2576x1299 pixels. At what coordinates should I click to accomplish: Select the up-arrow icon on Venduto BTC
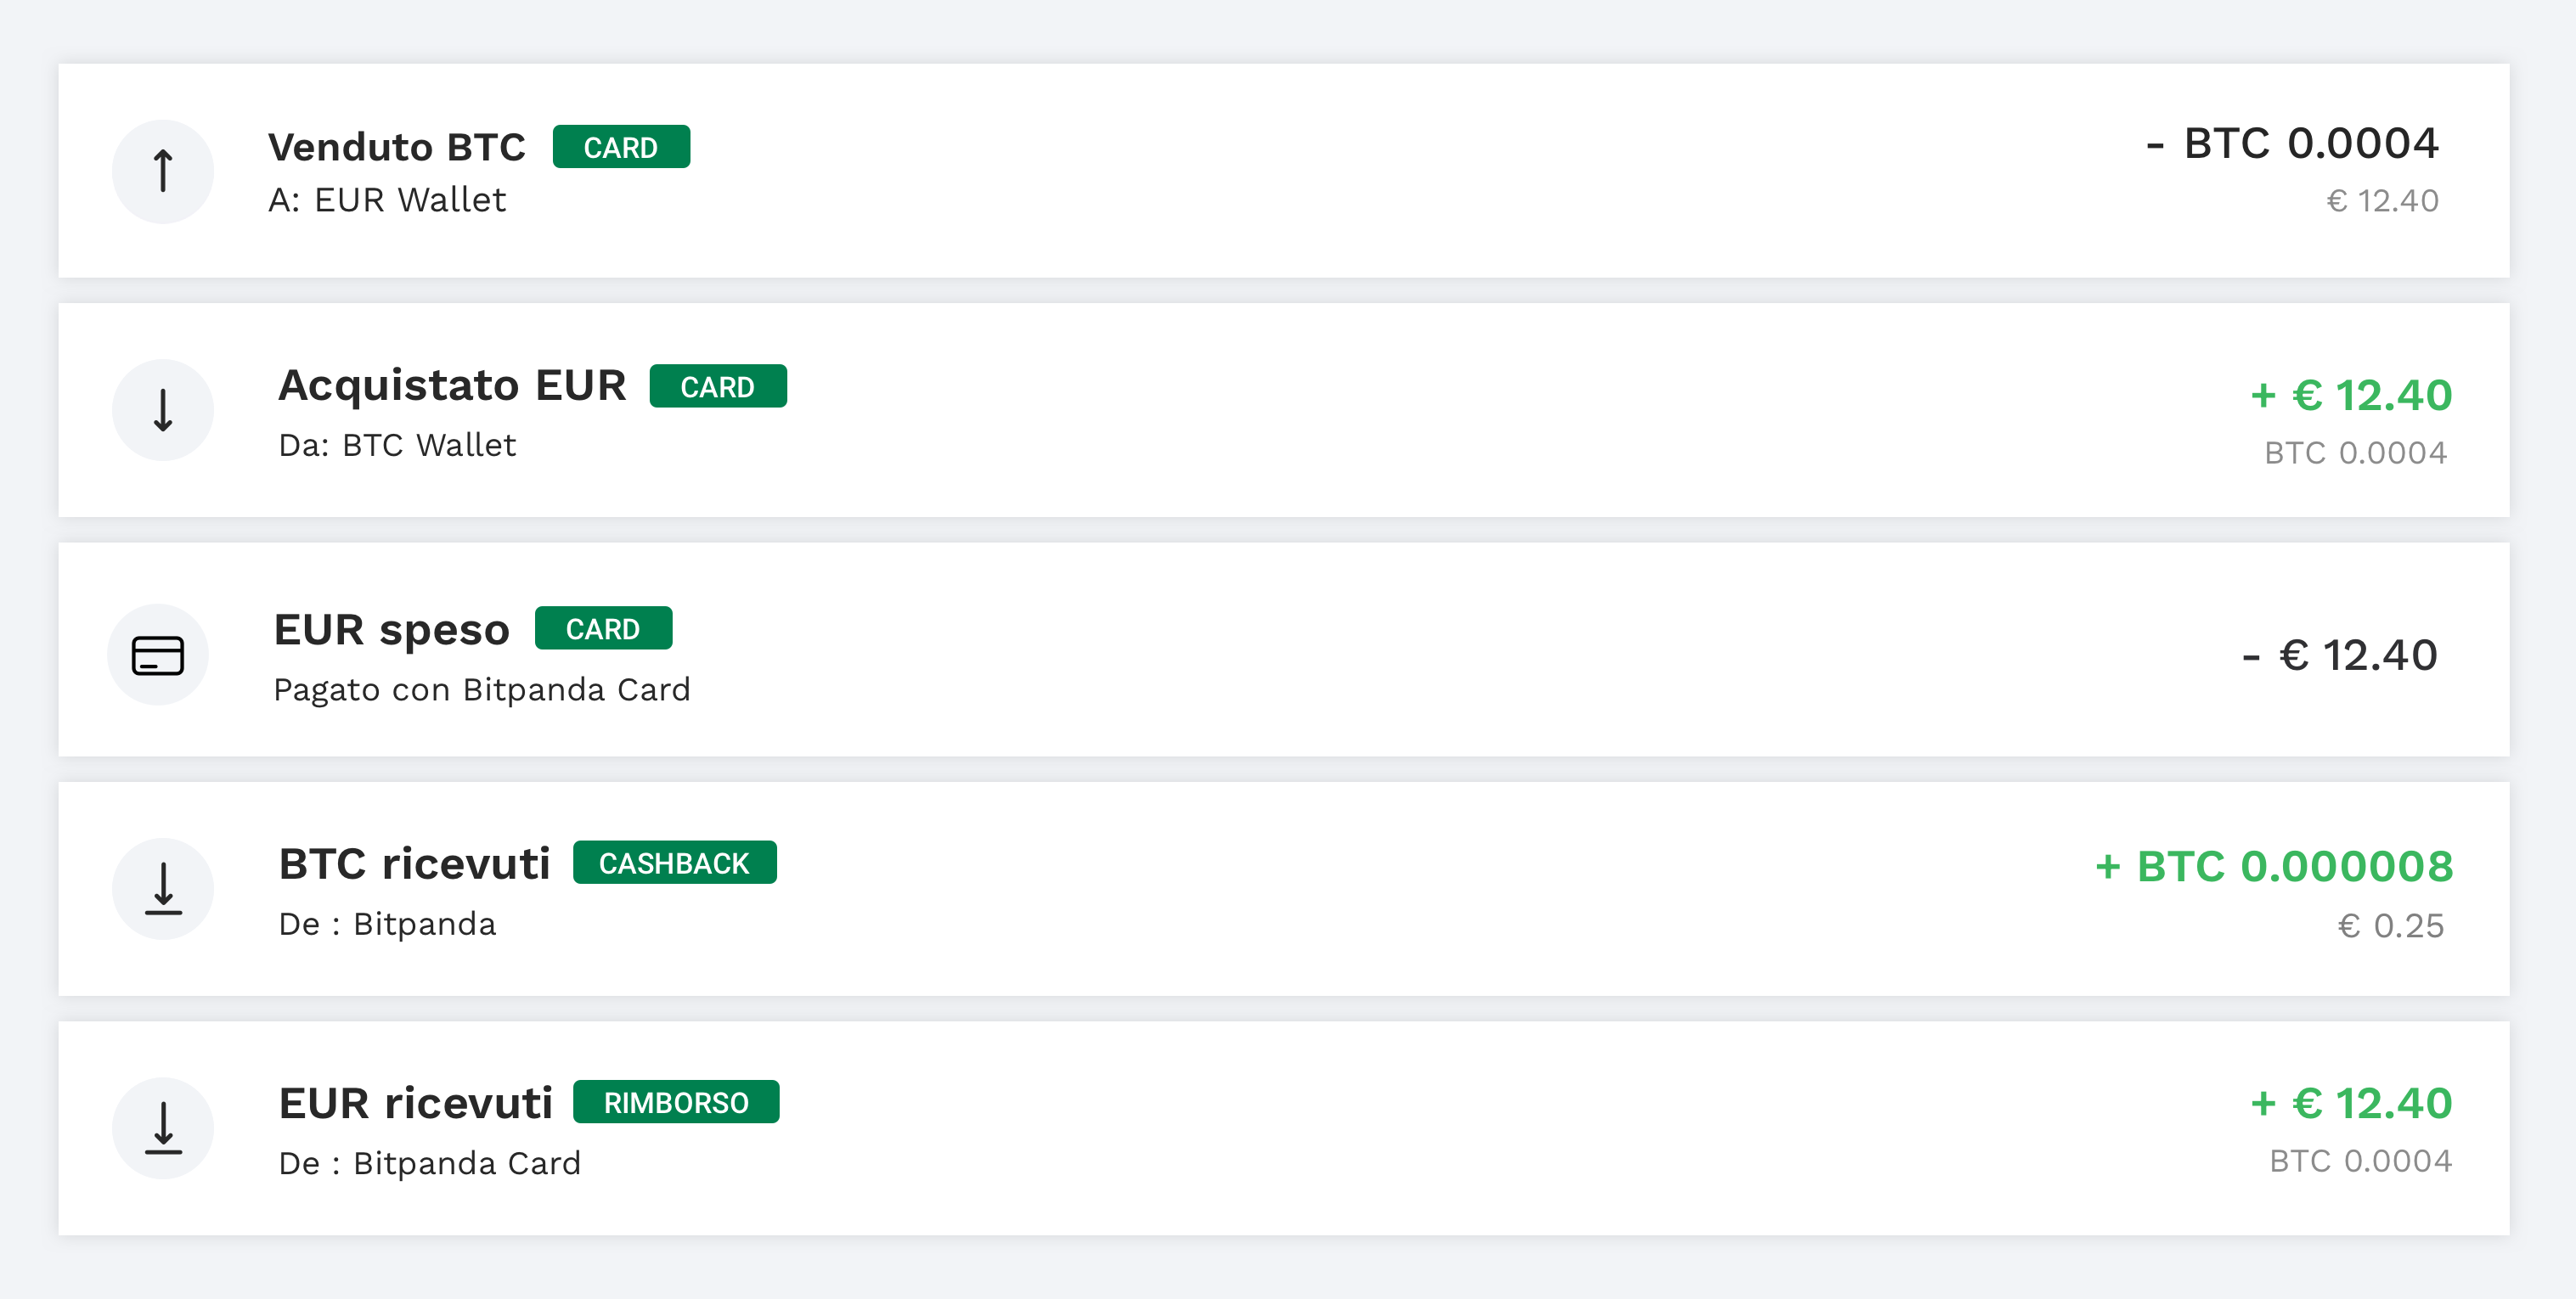coord(162,171)
